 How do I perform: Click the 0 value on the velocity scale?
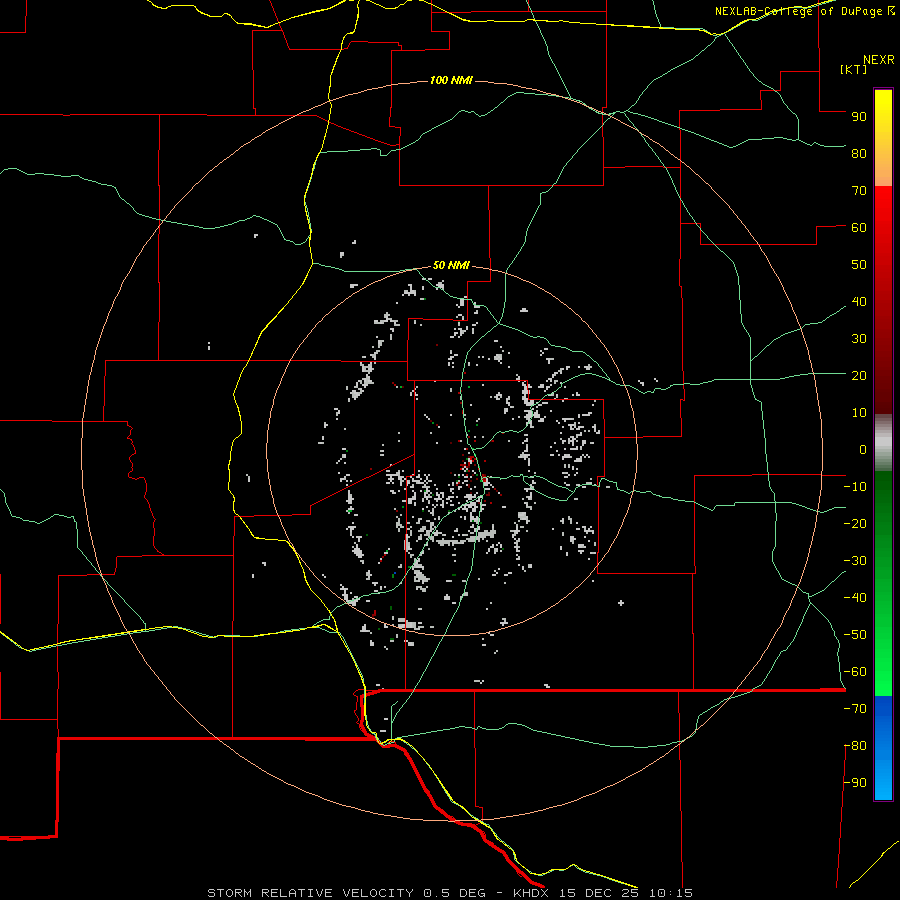pyautogui.click(x=863, y=449)
